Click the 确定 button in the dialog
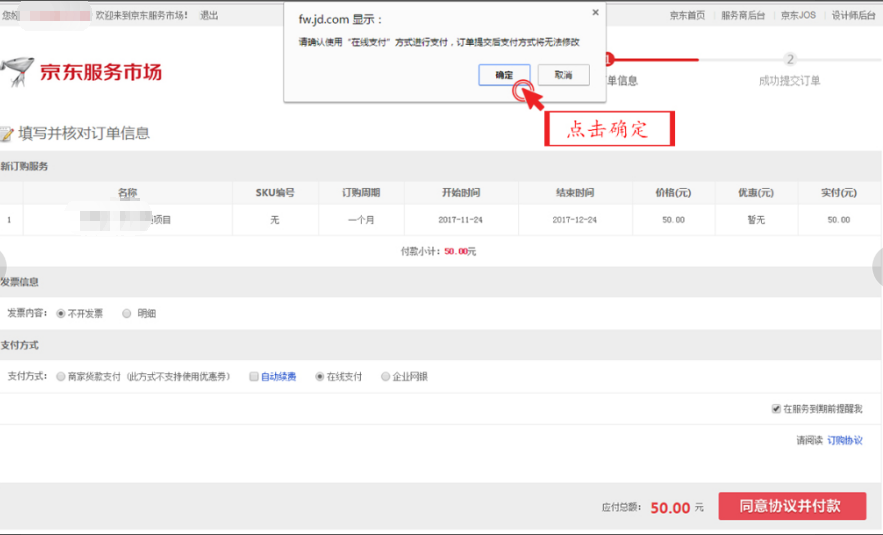This screenshot has width=883, height=535. [x=504, y=75]
